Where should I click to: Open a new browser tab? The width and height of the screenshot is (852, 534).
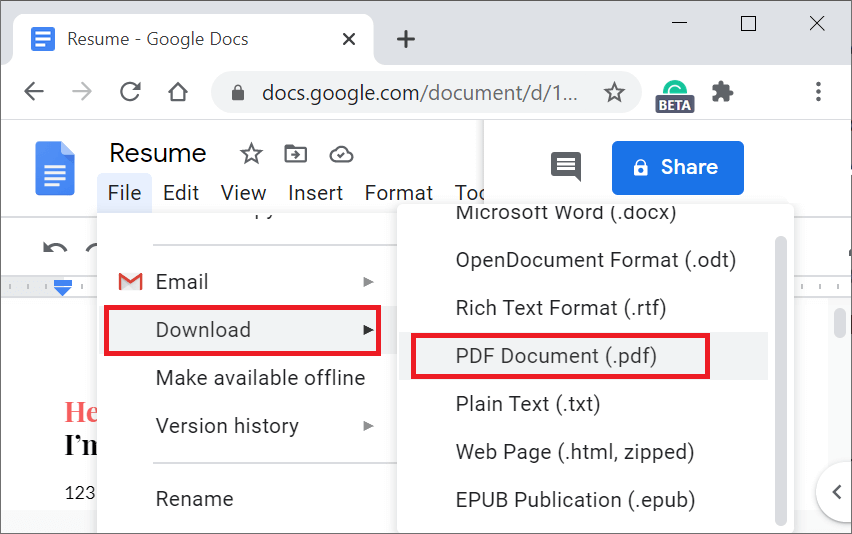click(405, 39)
